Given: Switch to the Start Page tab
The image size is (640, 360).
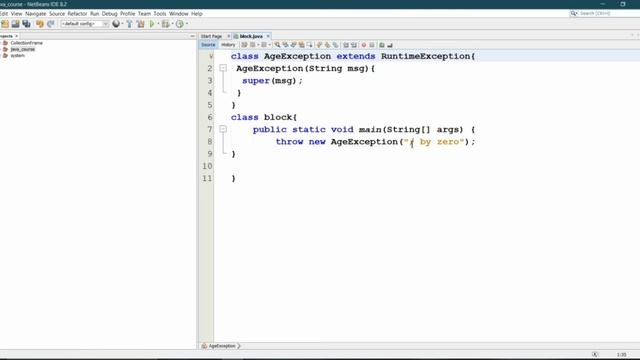Looking at the screenshot, I should [x=211, y=36].
